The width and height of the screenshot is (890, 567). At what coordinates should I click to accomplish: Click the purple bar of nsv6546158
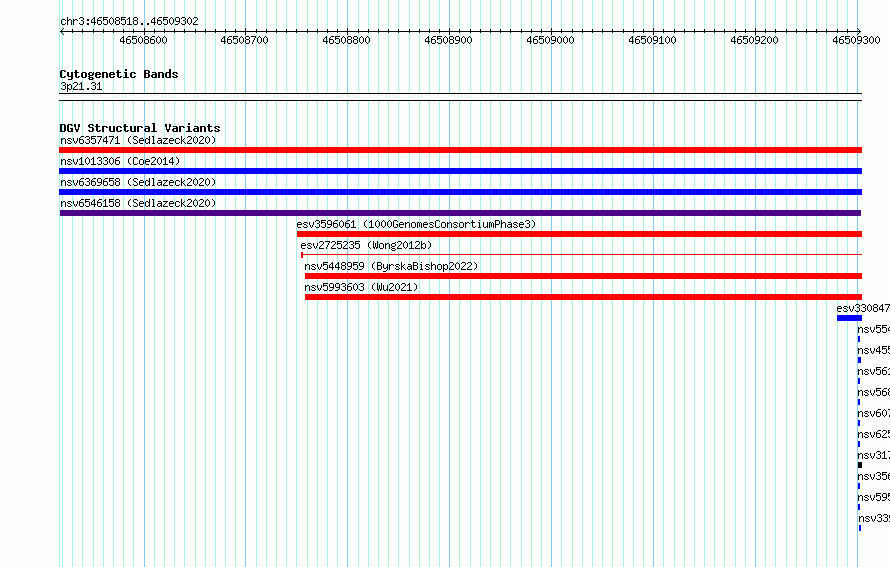click(x=460, y=213)
